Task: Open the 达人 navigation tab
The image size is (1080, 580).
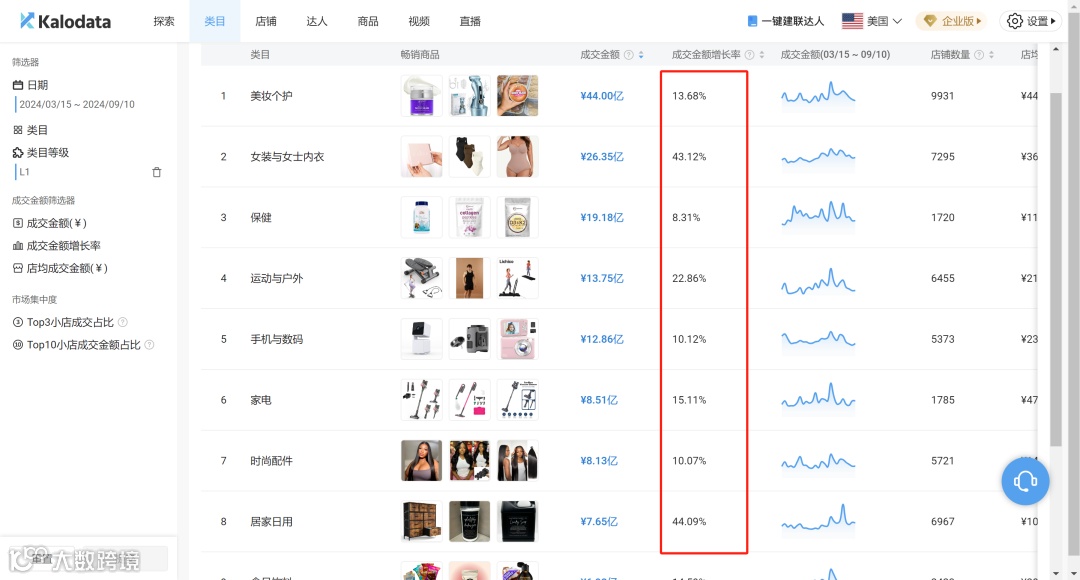Action: tap(316, 20)
